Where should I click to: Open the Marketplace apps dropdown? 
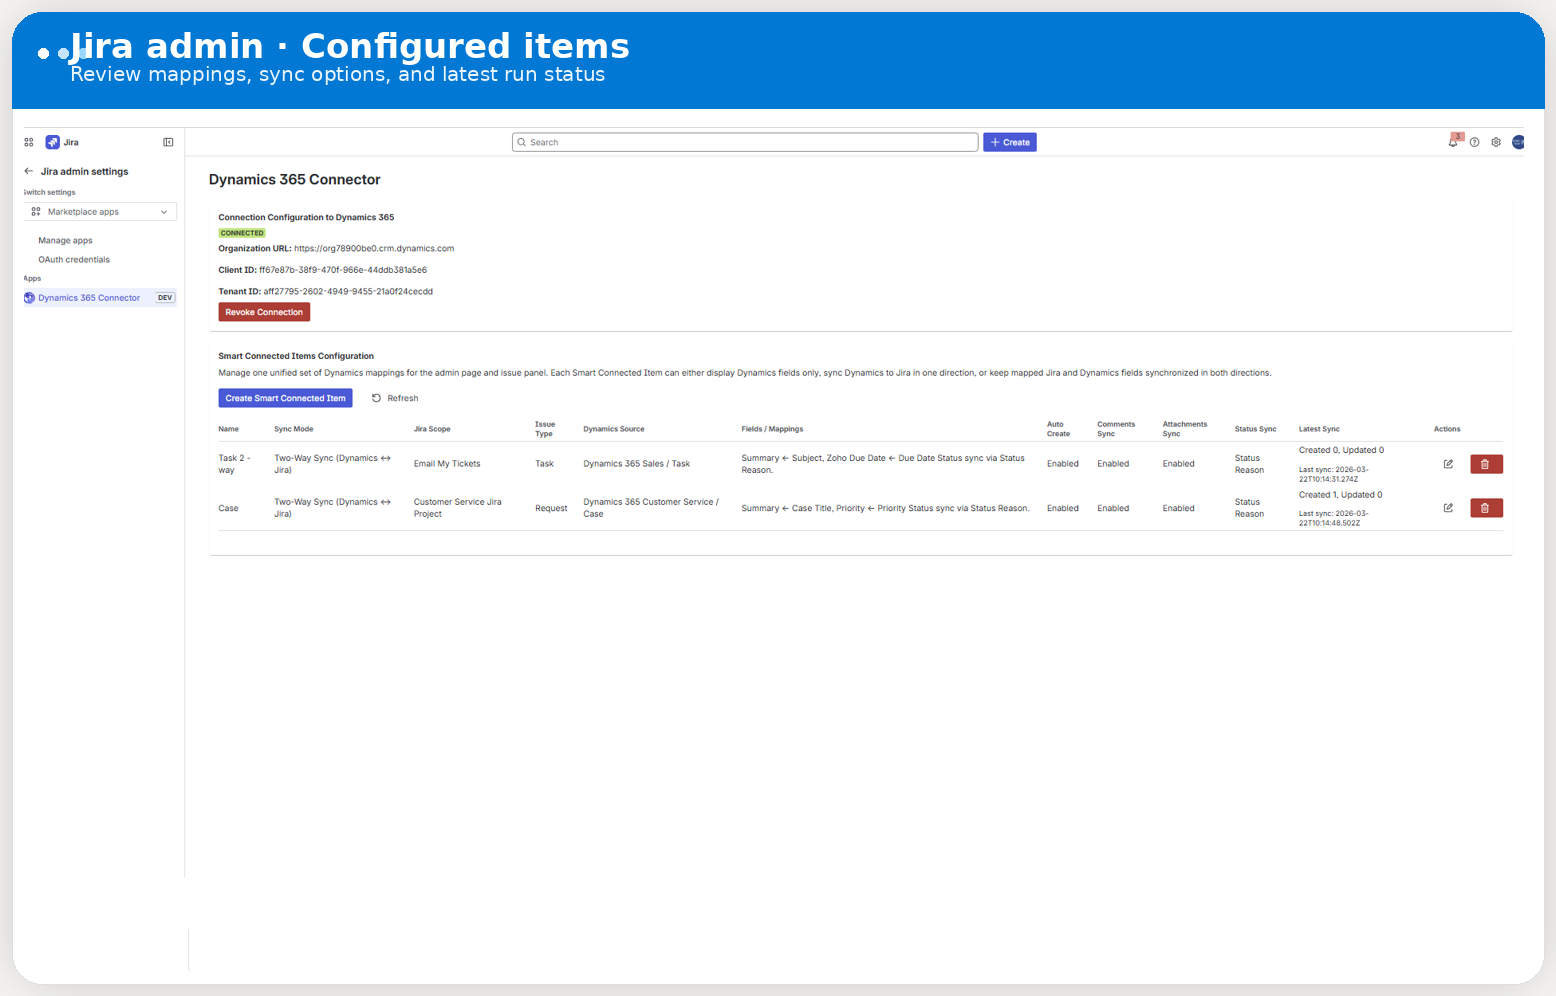[99, 211]
